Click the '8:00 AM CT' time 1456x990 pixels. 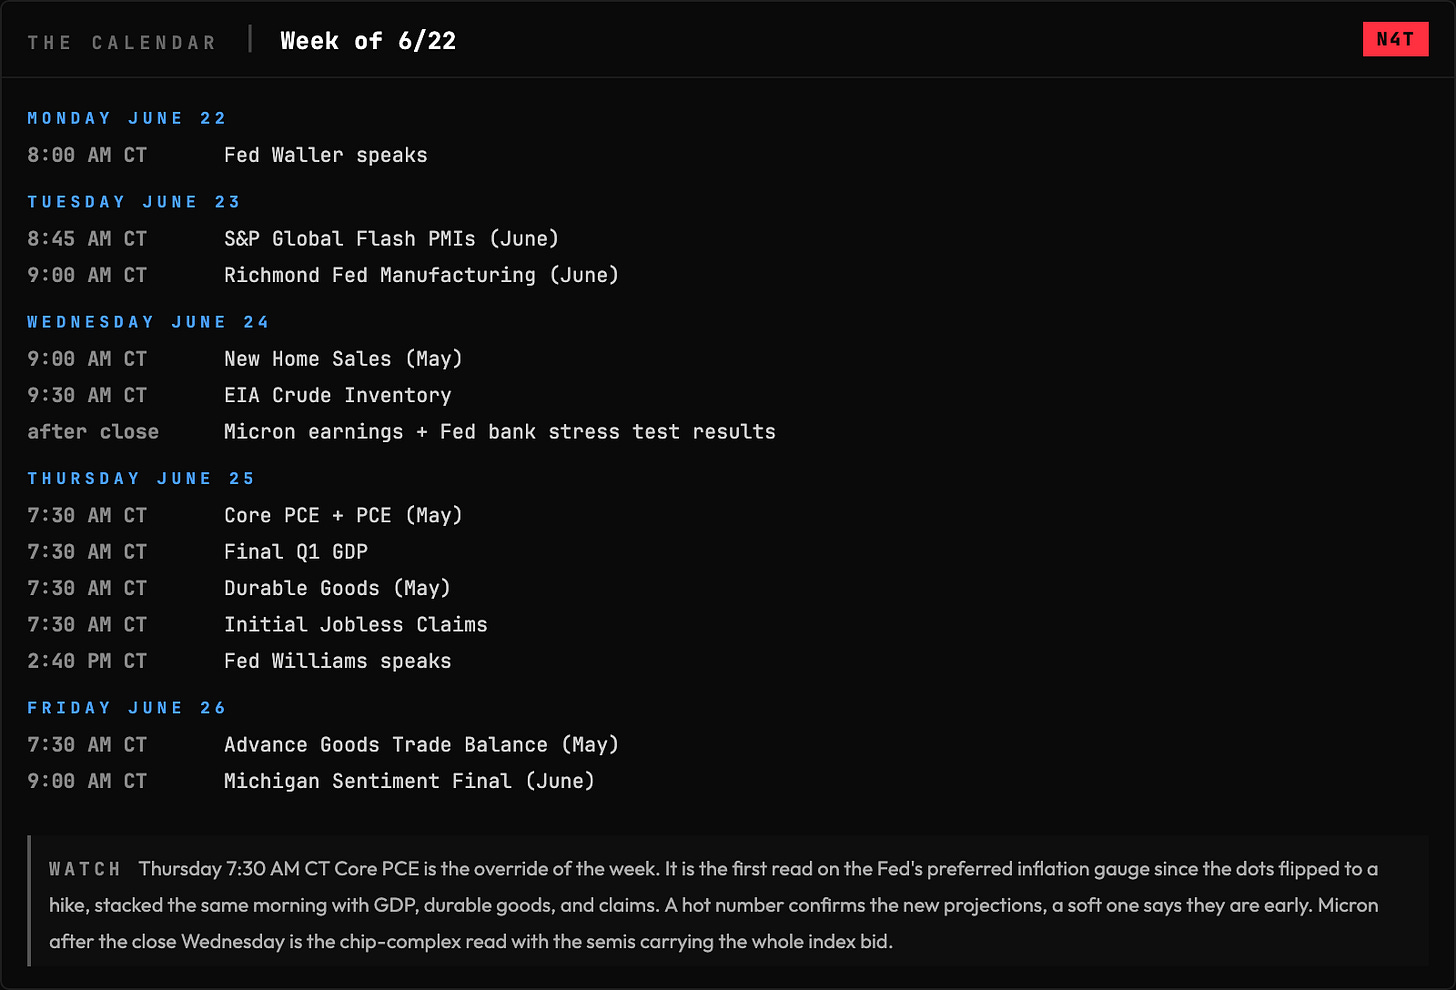[87, 155]
